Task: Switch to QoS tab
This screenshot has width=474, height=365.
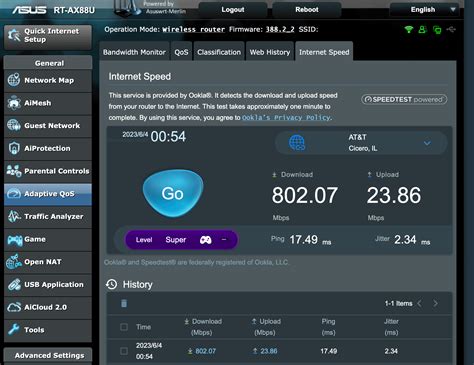Action: (181, 52)
